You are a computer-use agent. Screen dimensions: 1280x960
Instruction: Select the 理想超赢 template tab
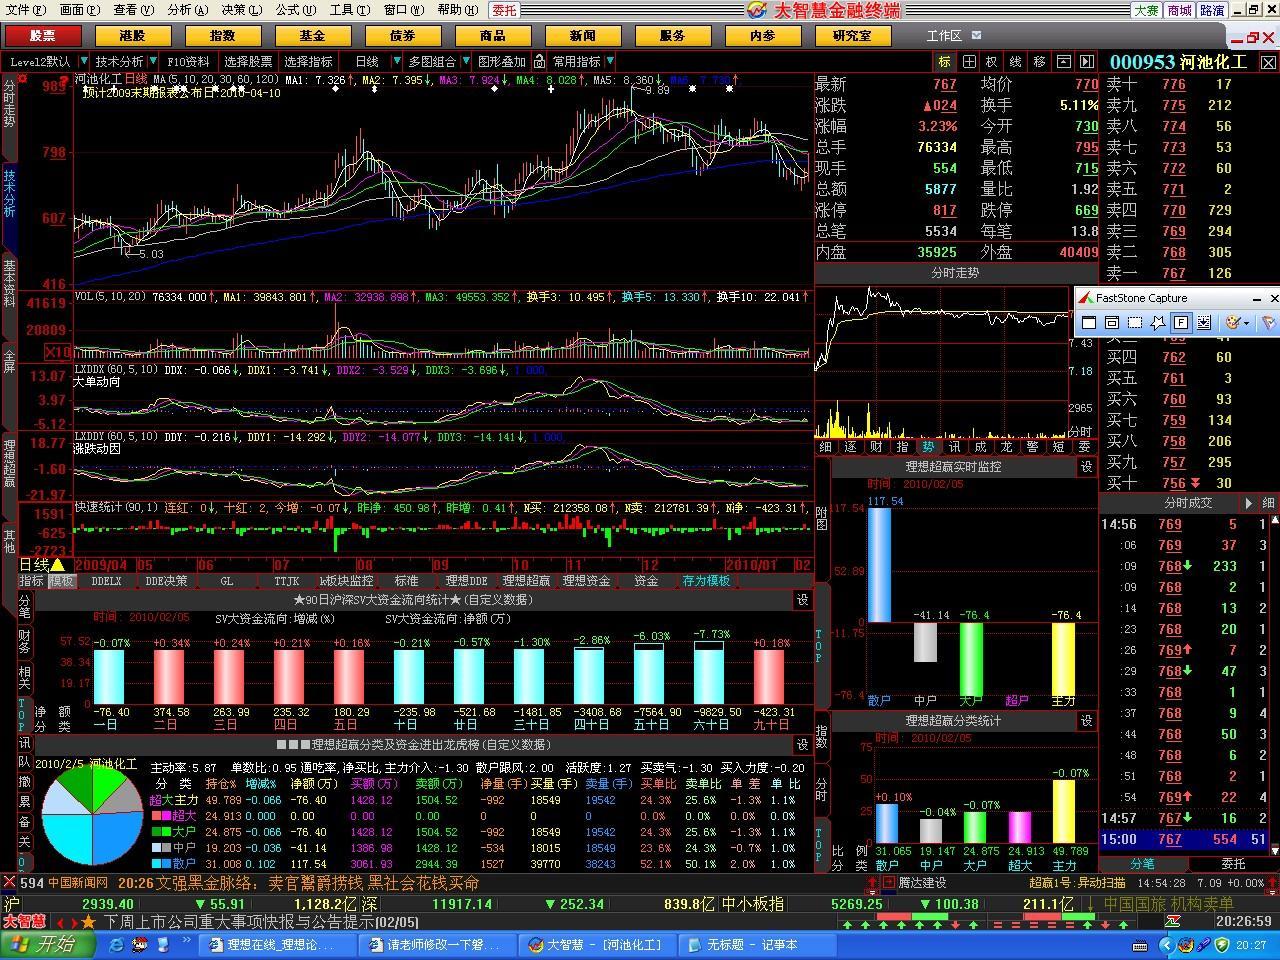tap(526, 581)
